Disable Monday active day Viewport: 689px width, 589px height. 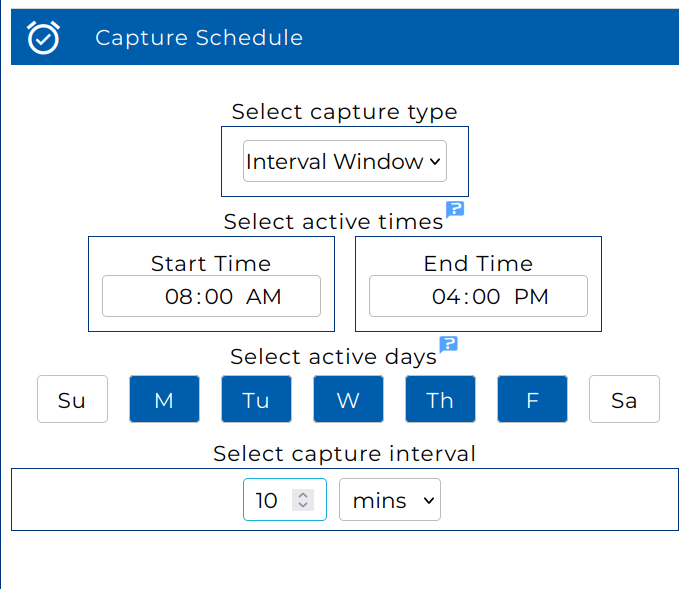pyautogui.click(x=164, y=400)
